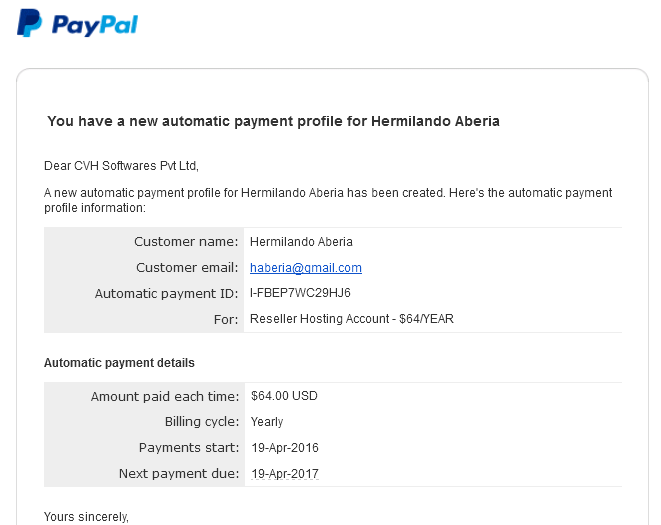The image size is (661, 525).
Task: Click Reseller Hosting Account - $64/YEAR text
Action: coord(352,318)
